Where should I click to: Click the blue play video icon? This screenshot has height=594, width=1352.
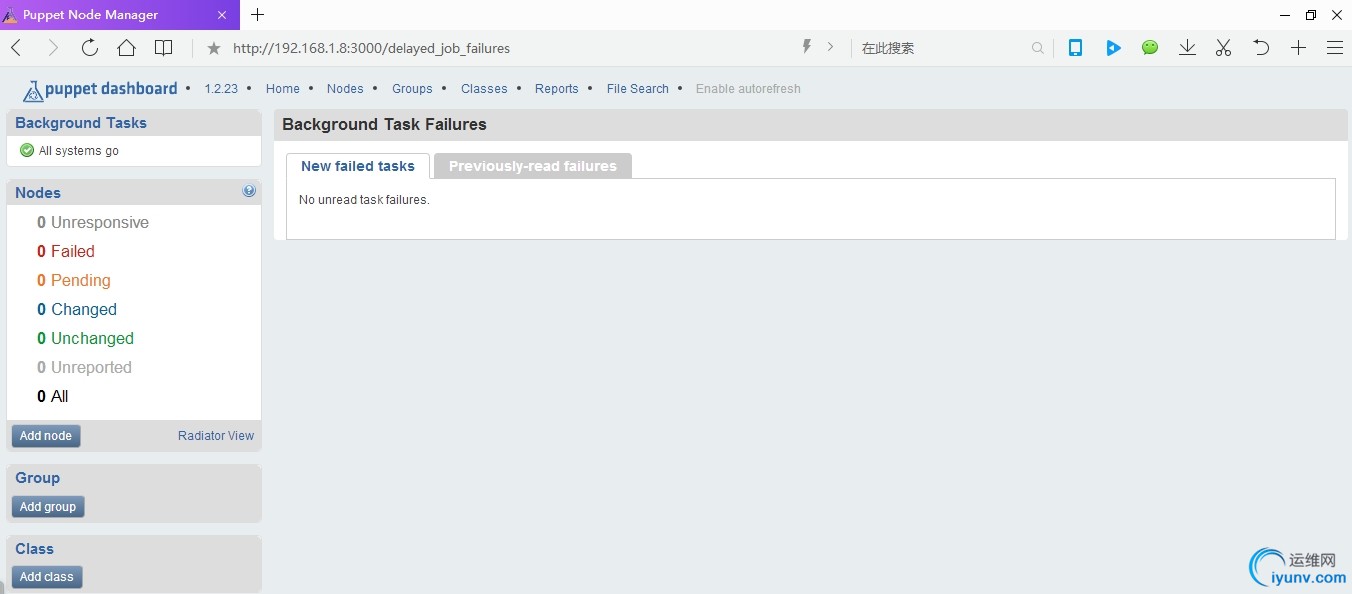pos(1113,48)
